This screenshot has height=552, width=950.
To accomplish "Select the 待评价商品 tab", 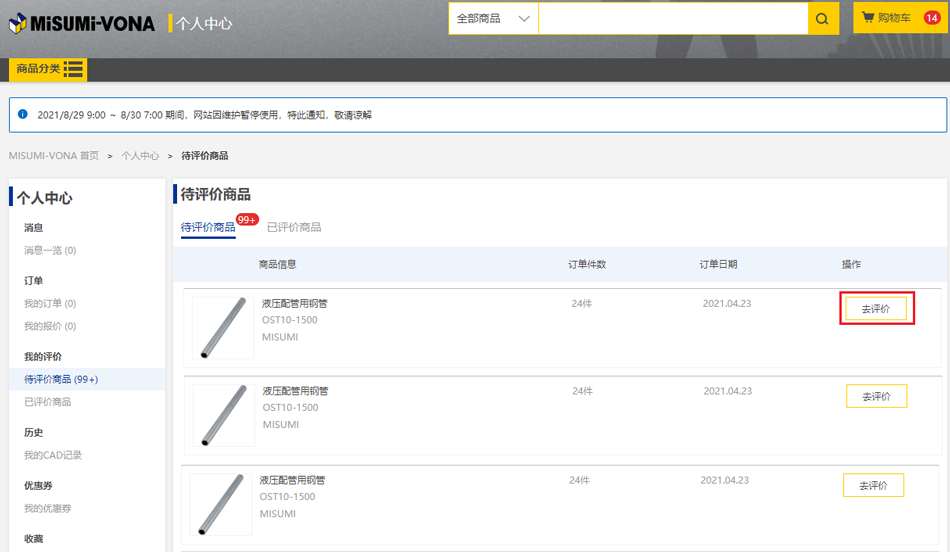I will point(208,228).
